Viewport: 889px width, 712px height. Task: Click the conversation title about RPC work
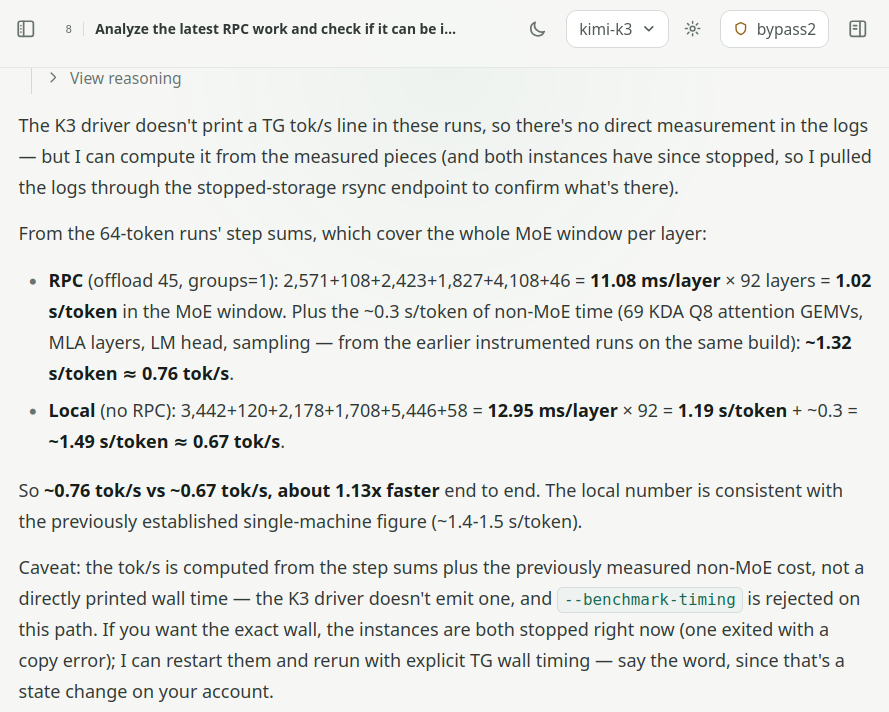point(275,29)
